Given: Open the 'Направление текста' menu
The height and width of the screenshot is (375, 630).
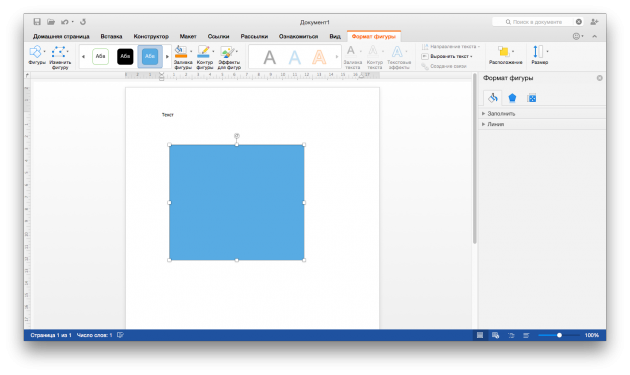Looking at the screenshot, I should pyautogui.click(x=450, y=47).
